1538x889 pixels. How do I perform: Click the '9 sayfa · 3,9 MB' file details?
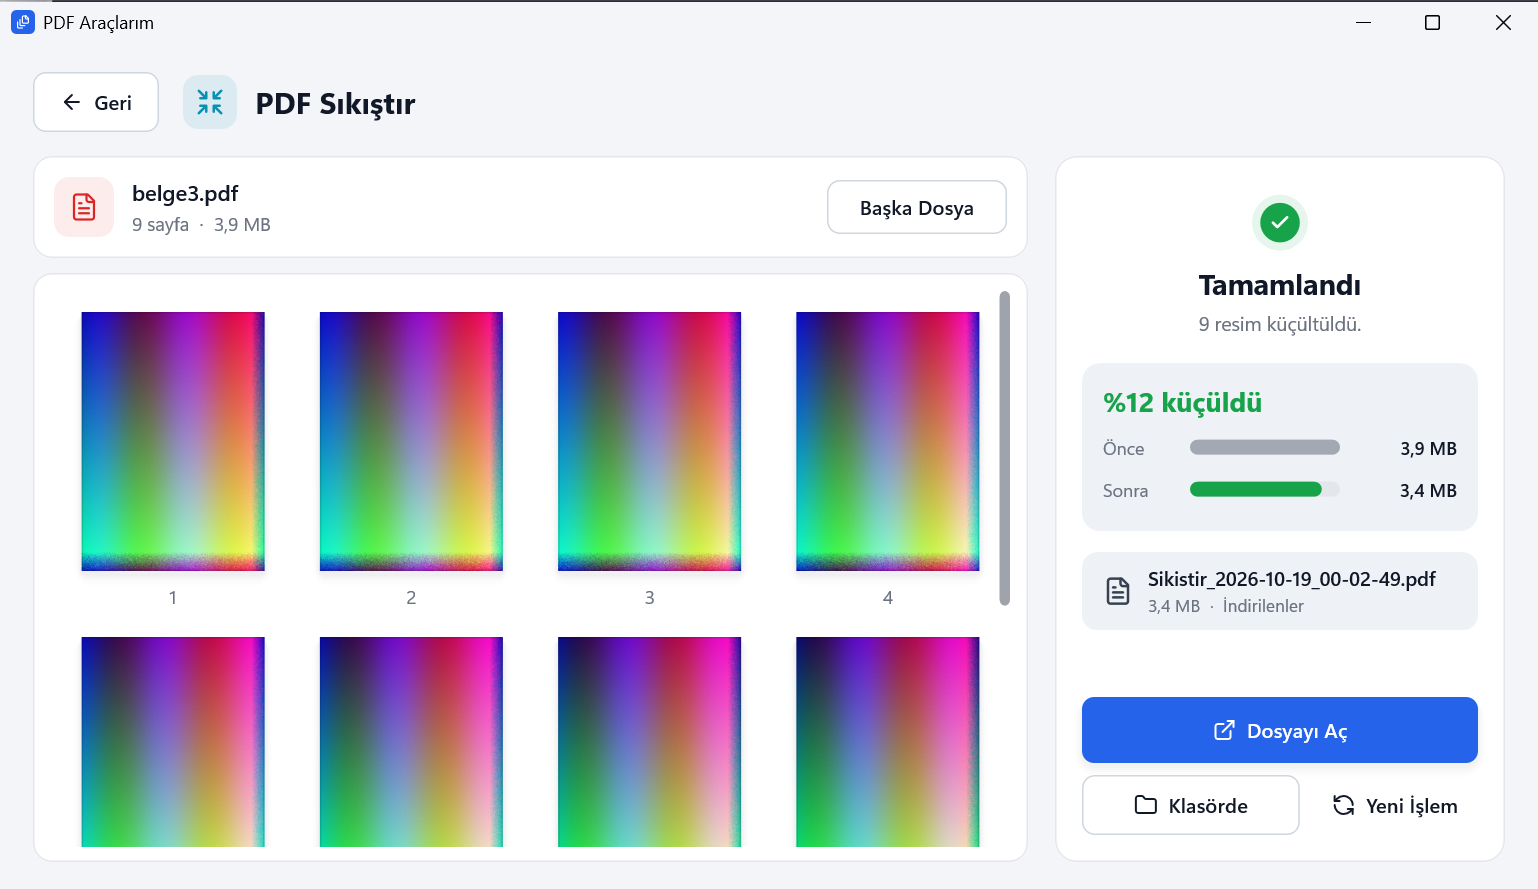point(201,225)
